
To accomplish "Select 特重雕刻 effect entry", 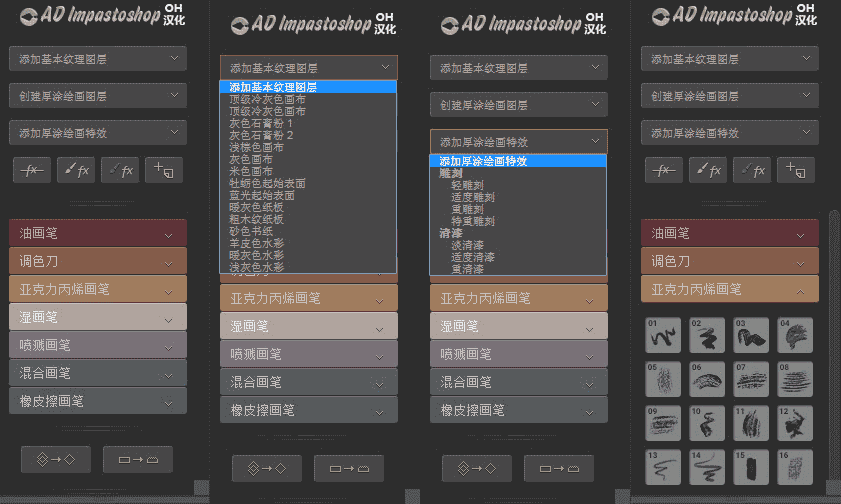I will (x=473, y=221).
